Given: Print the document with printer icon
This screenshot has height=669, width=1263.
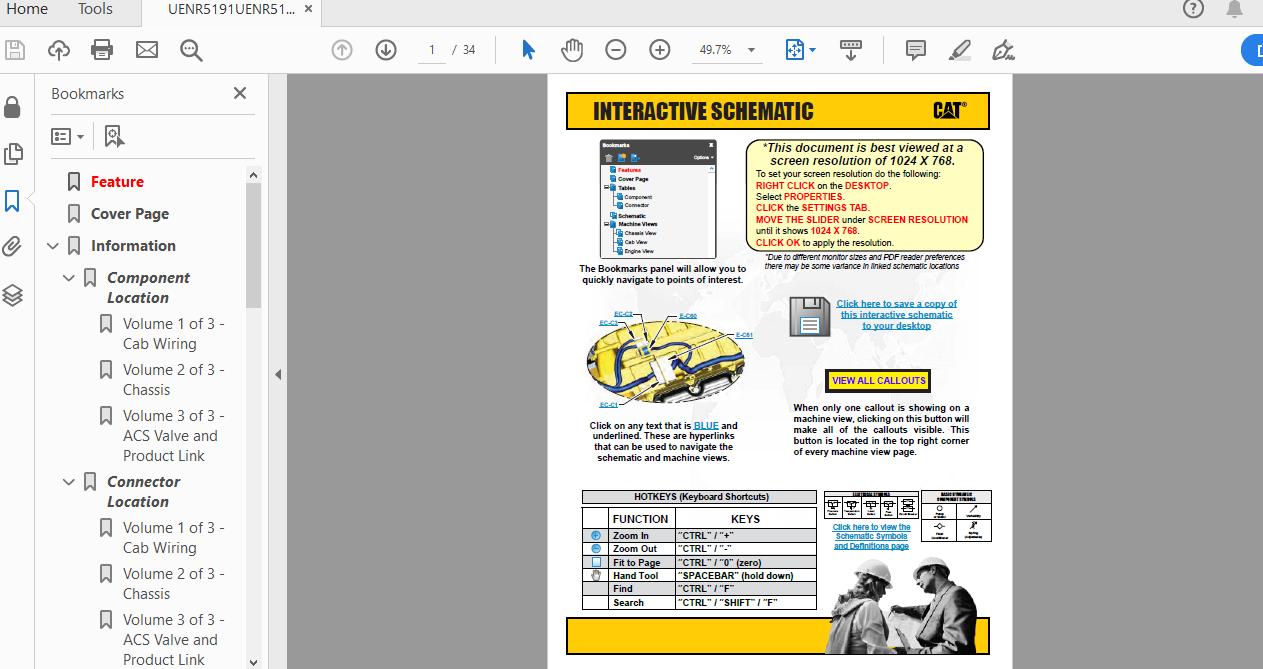Looking at the screenshot, I should (x=102, y=50).
